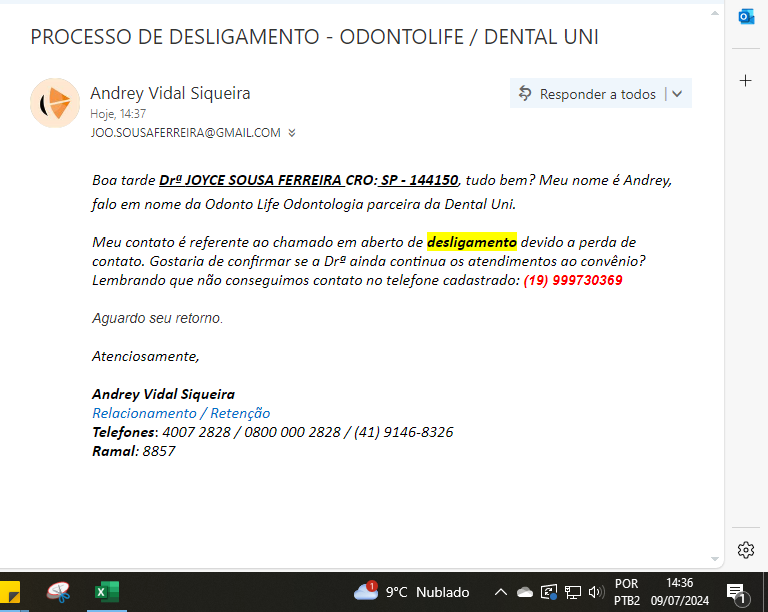Expand recipient details double chevron
This screenshot has width=768, height=612.
pos(292,133)
